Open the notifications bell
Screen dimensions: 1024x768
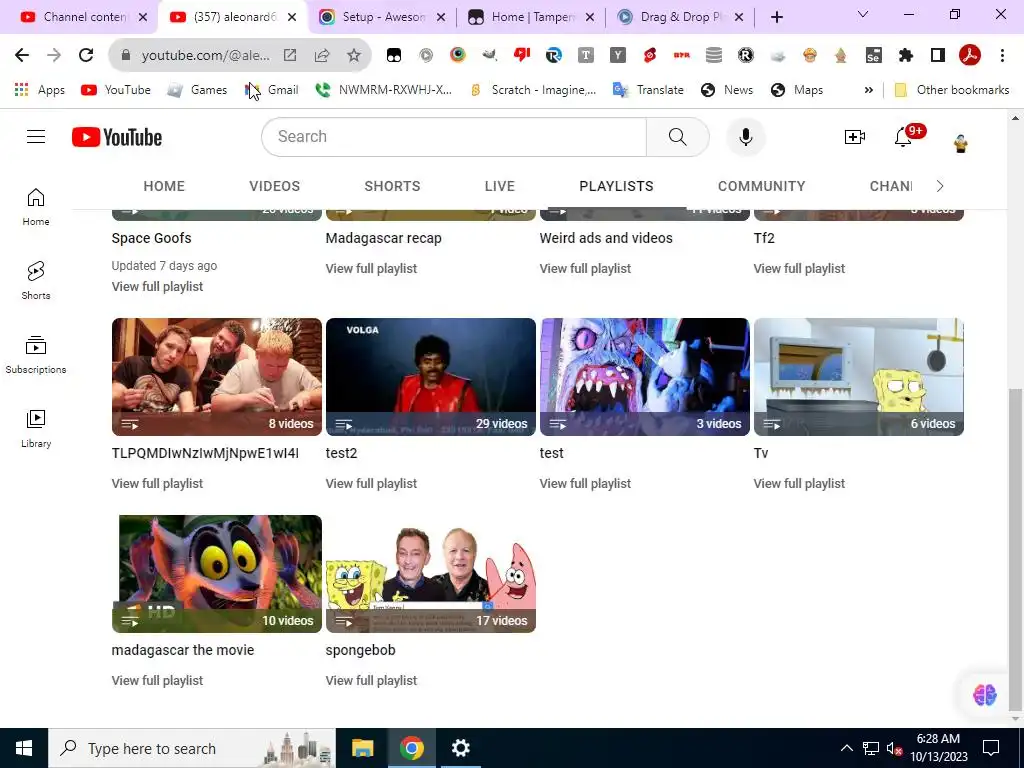coord(904,137)
